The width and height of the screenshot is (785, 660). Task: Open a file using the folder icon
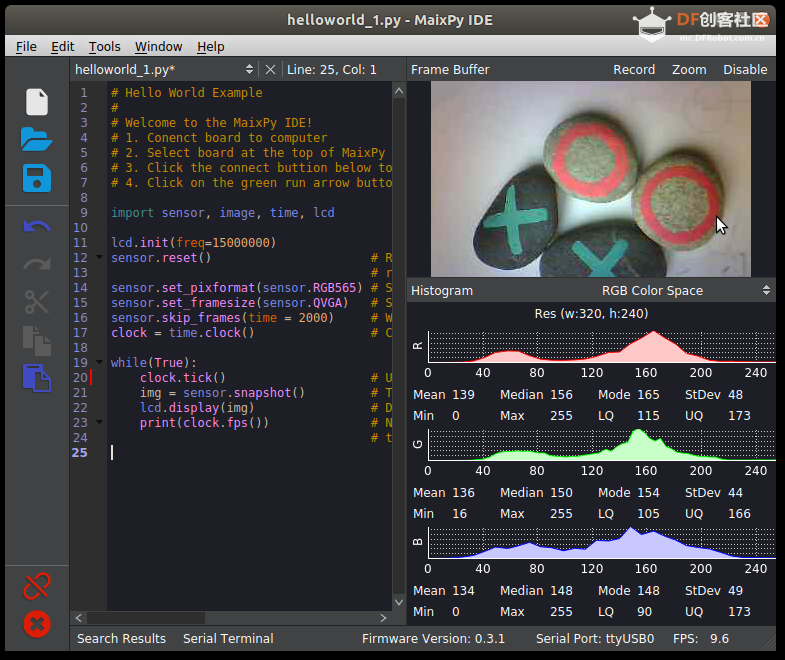[x=37, y=139]
